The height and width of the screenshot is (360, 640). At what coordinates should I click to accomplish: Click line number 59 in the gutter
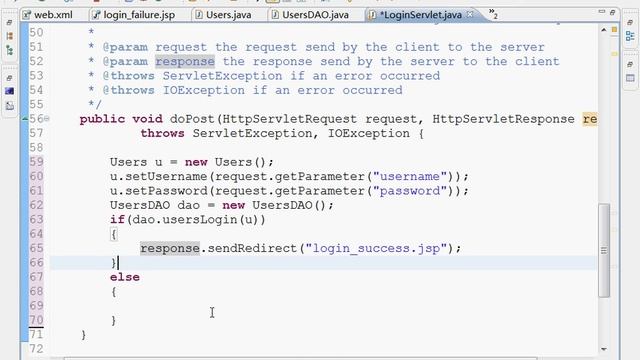(x=36, y=162)
